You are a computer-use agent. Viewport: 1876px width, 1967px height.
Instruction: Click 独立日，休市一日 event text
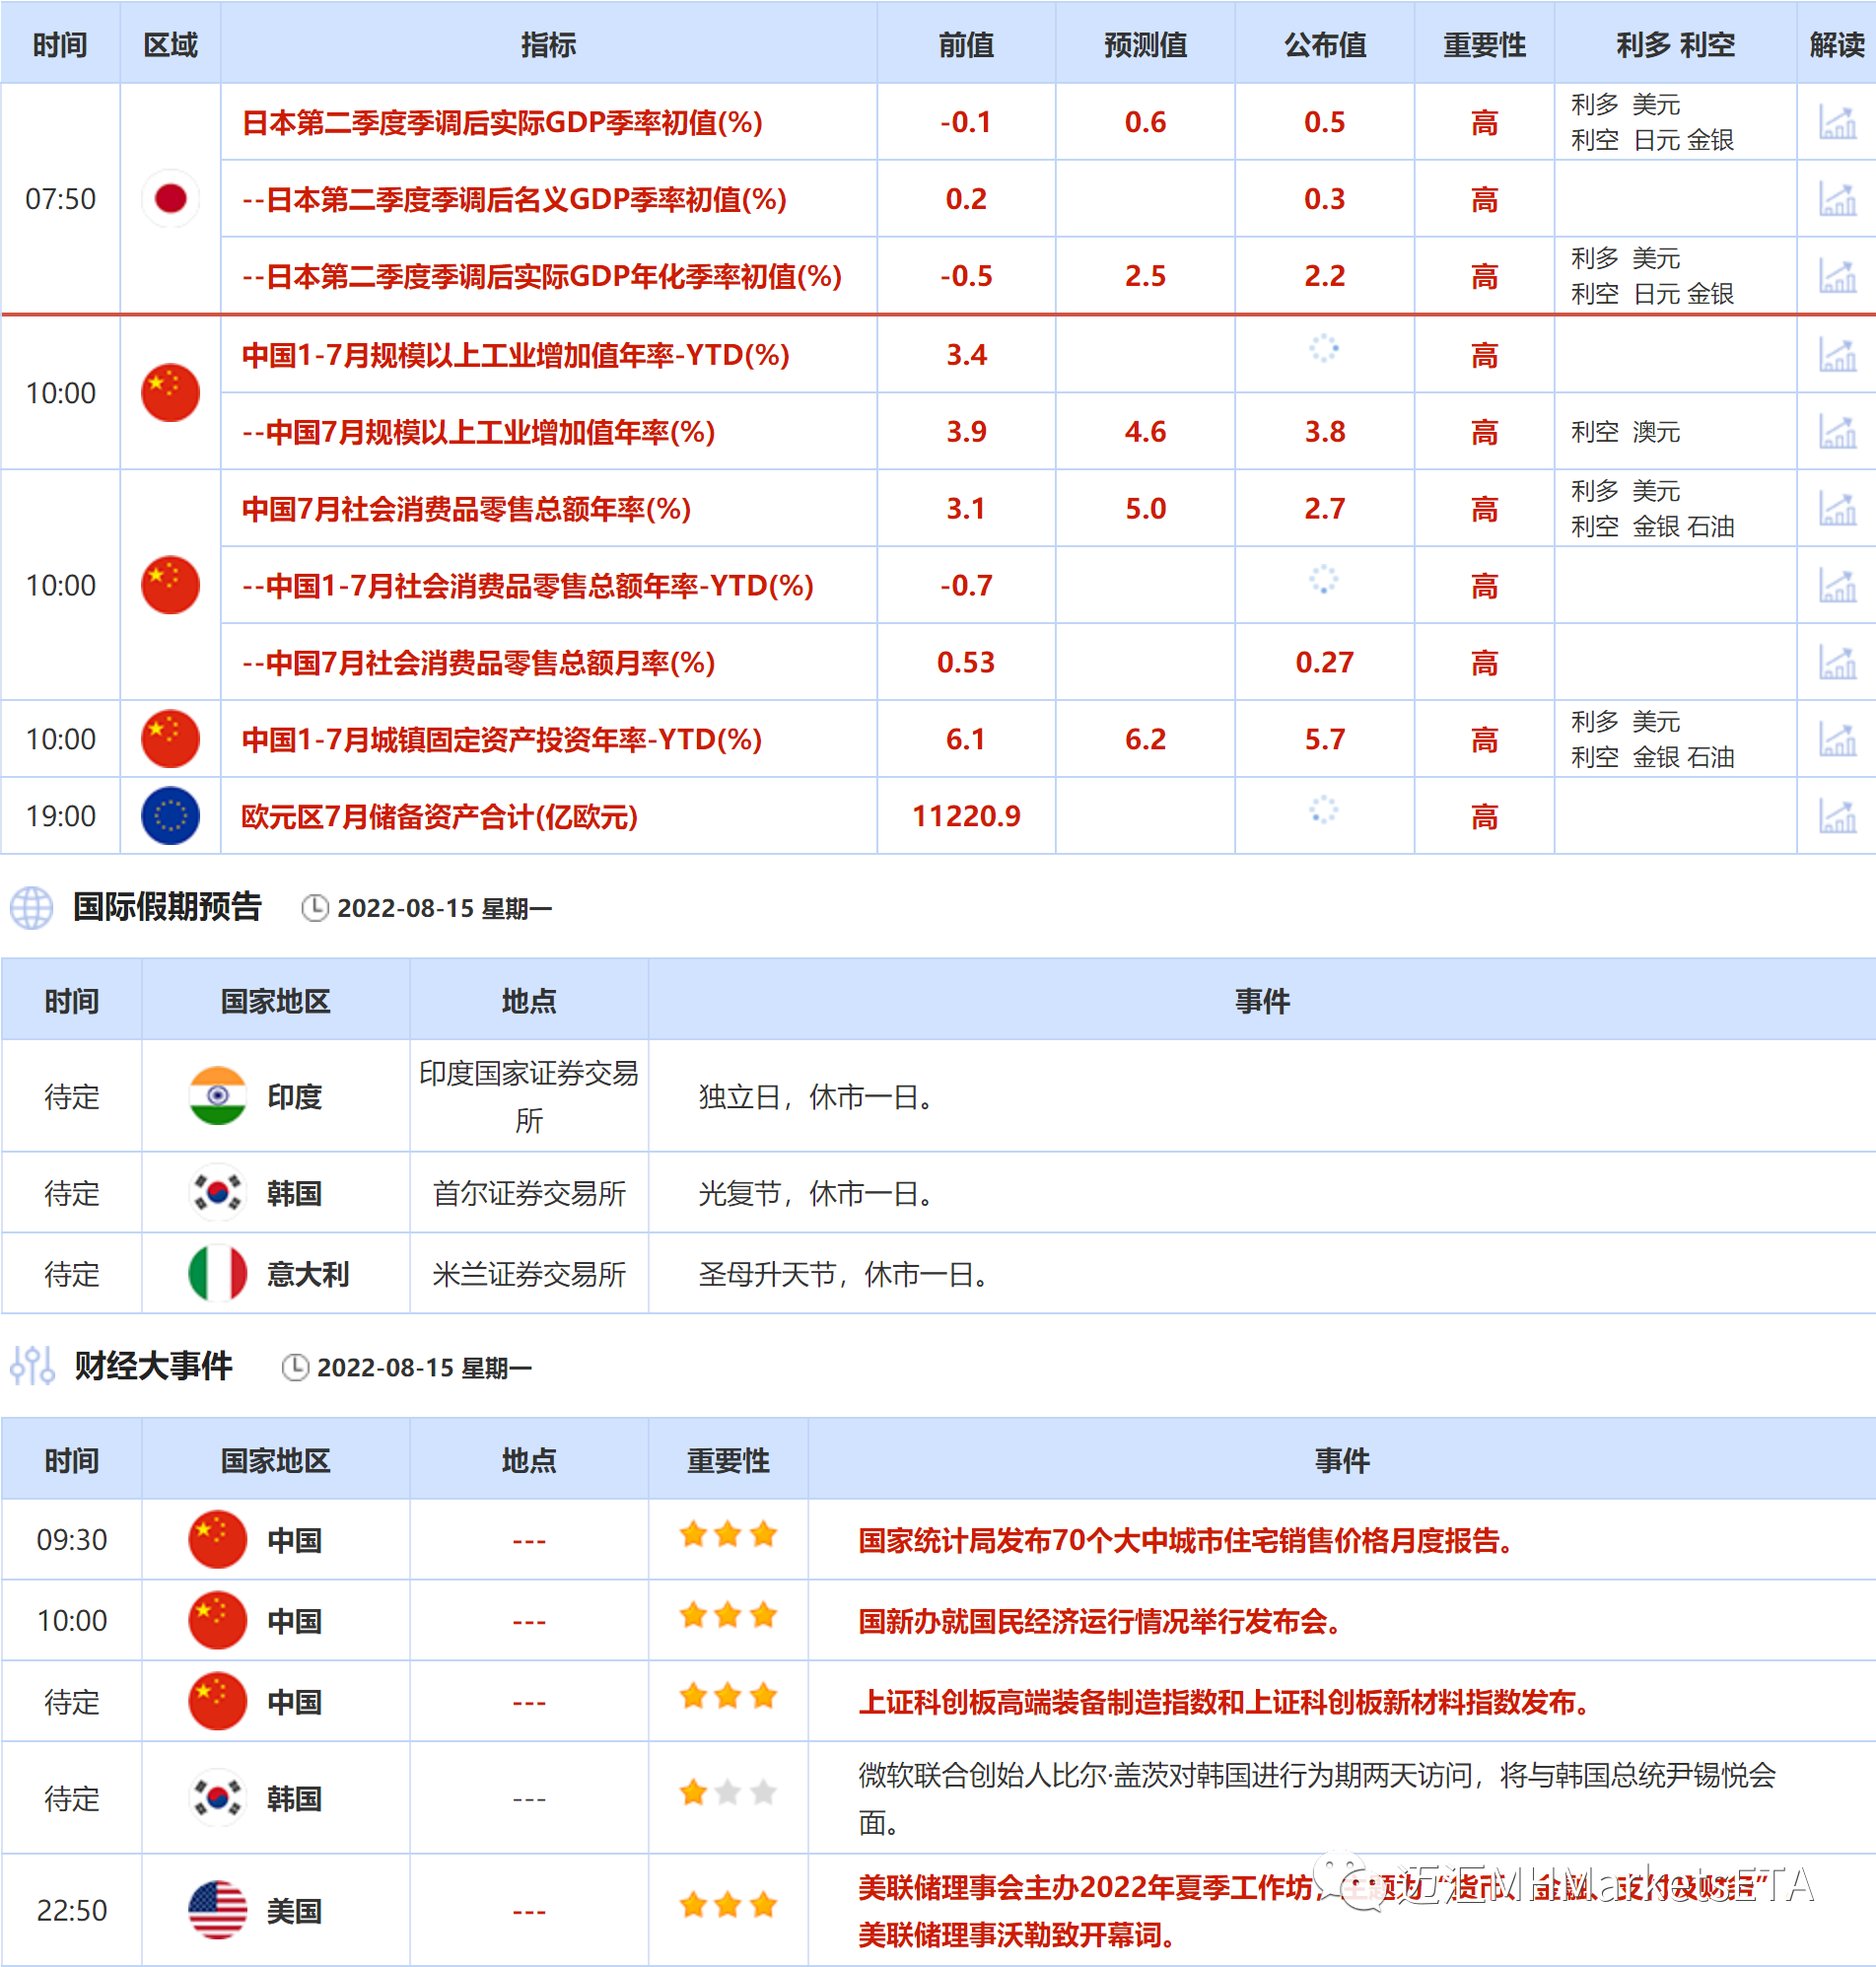click(x=818, y=1097)
